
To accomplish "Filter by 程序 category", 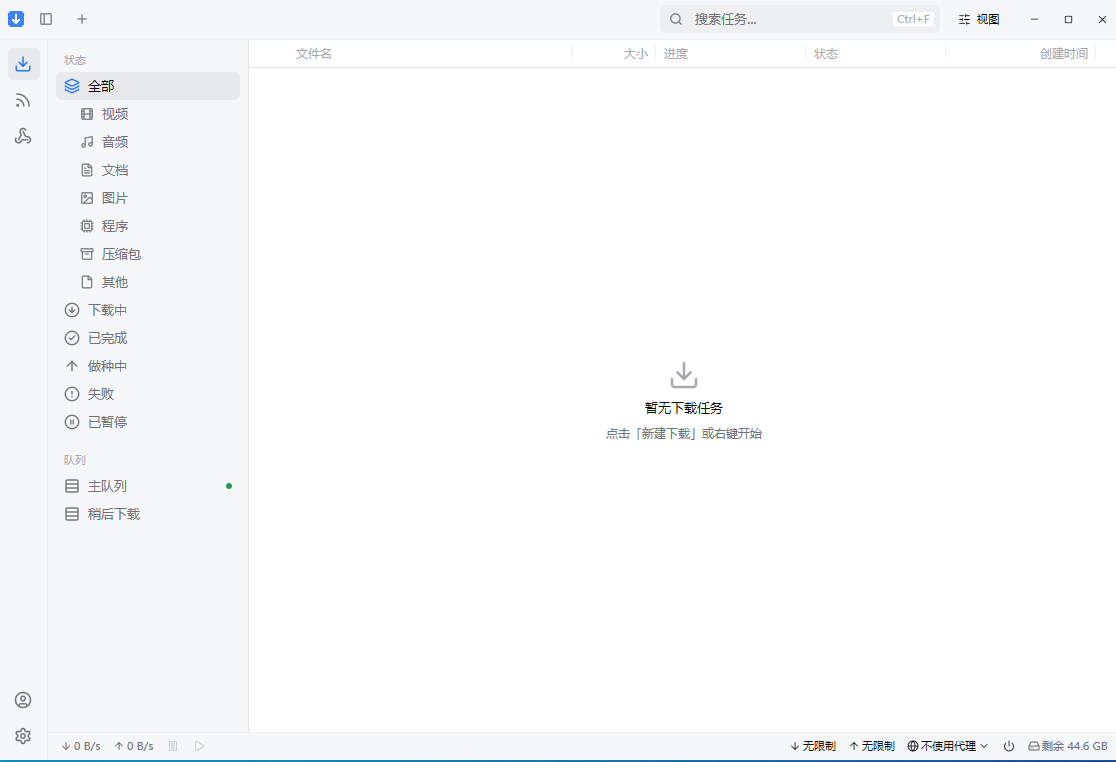I will (148, 226).
